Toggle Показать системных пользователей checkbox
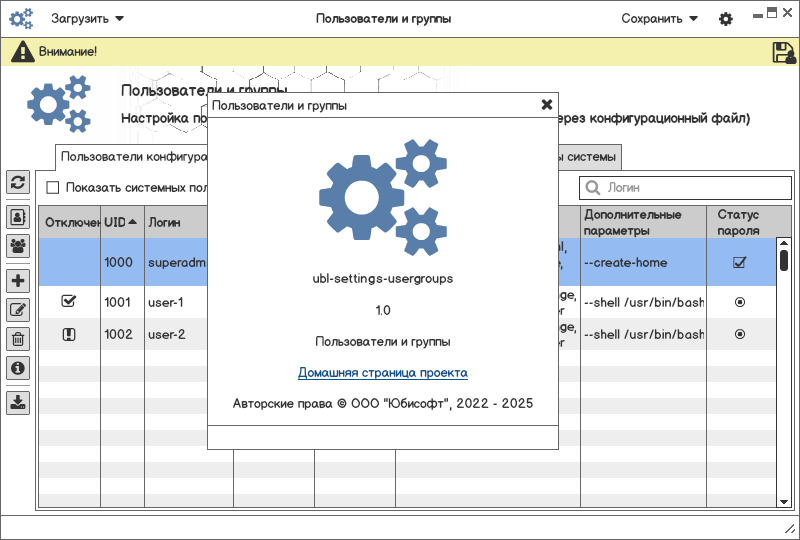The width and height of the screenshot is (800, 540). (52, 188)
